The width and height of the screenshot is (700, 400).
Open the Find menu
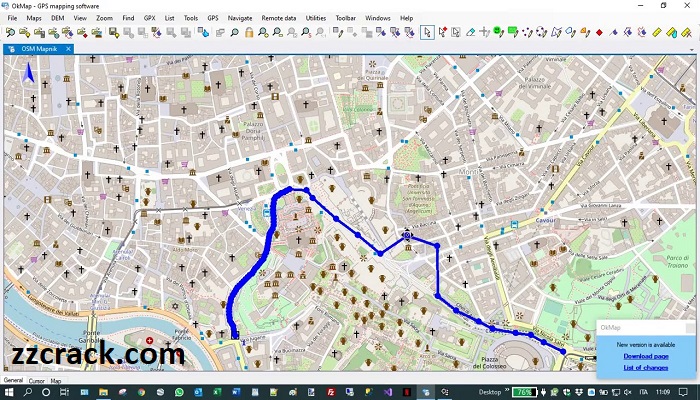click(128, 18)
